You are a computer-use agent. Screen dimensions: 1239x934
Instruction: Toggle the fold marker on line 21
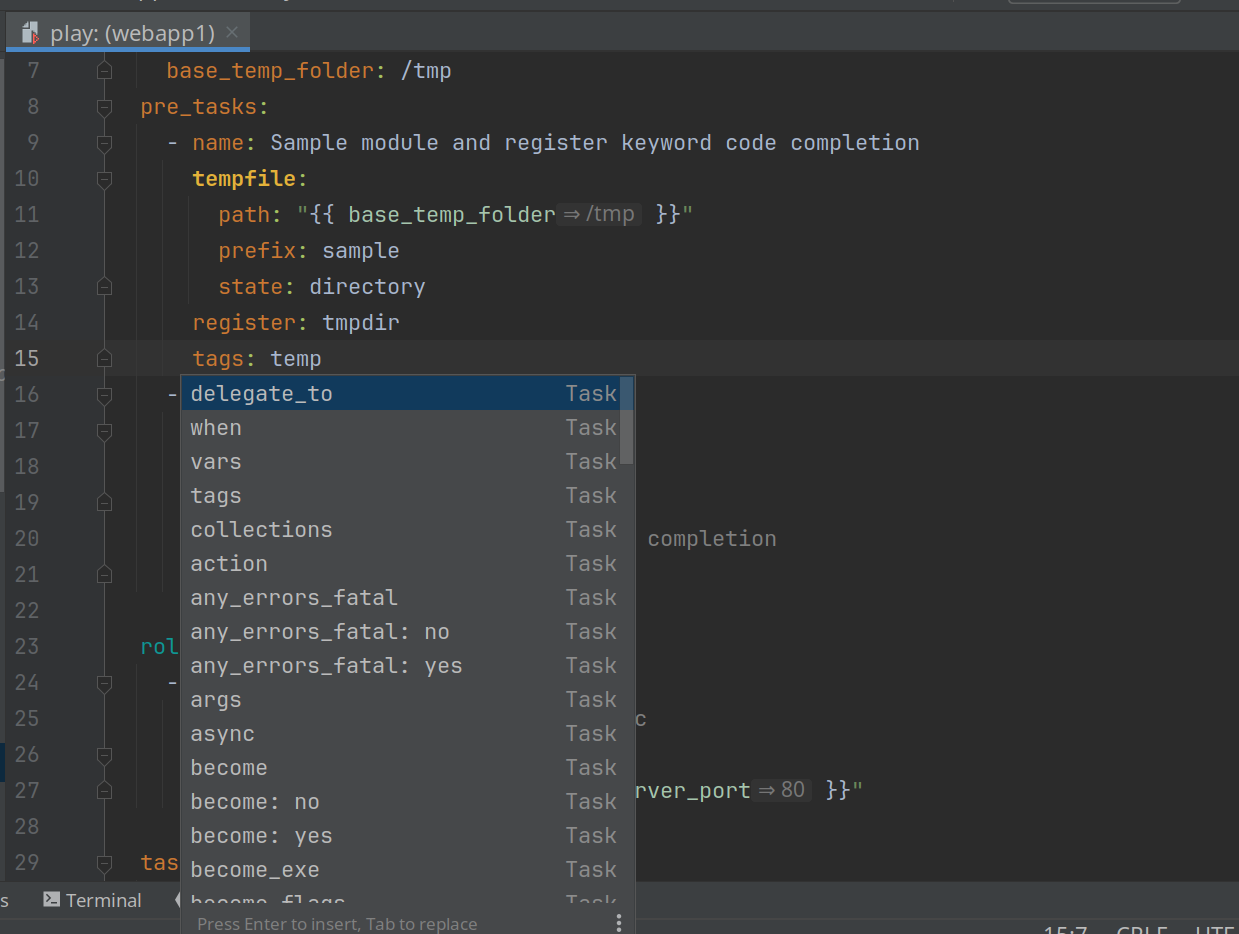click(x=104, y=575)
